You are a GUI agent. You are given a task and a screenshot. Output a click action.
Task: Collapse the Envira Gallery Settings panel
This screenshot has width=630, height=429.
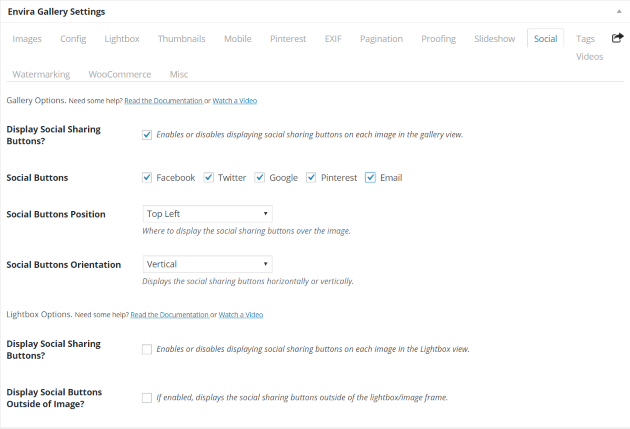point(619,12)
